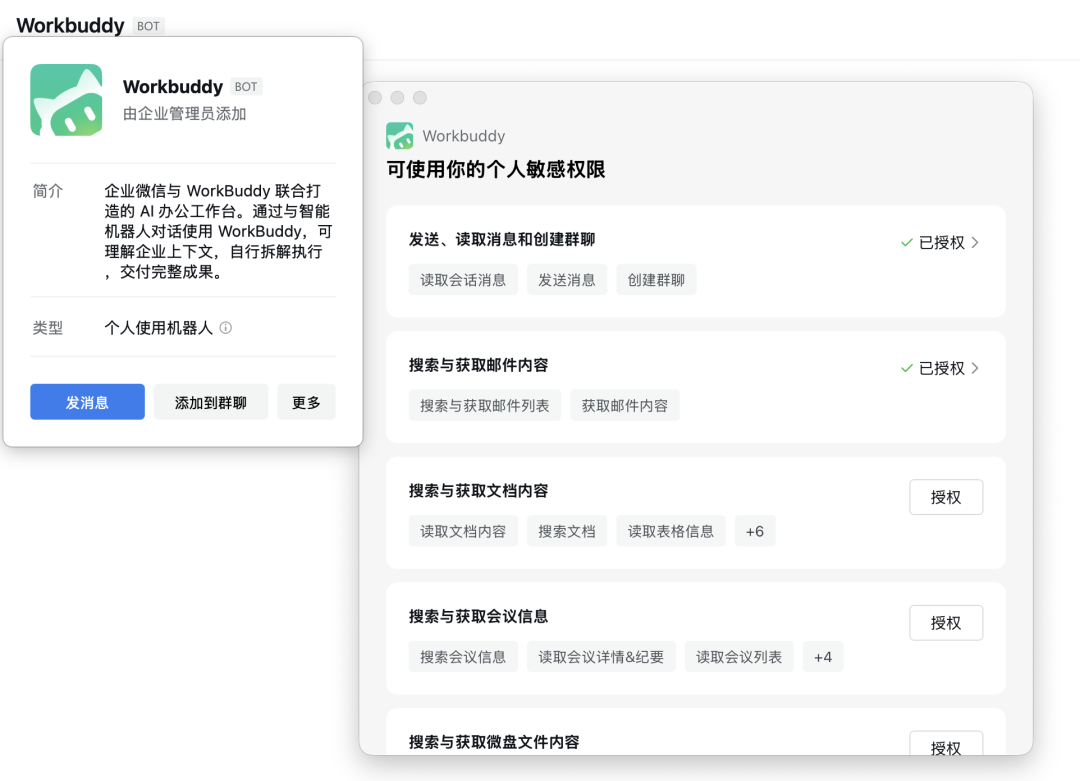Screen dimensions: 1080x781
Task: Click the 发送消息 tag
Action: [x=567, y=280]
